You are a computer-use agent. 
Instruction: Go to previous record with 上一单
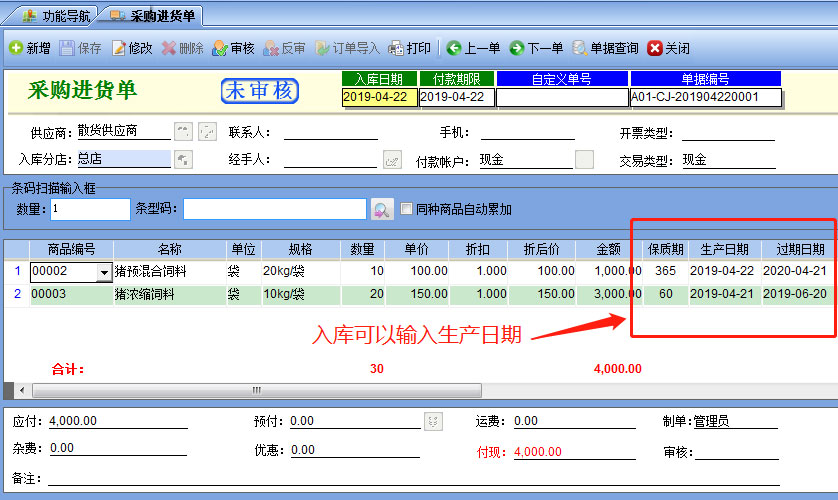click(x=474, y=48)
